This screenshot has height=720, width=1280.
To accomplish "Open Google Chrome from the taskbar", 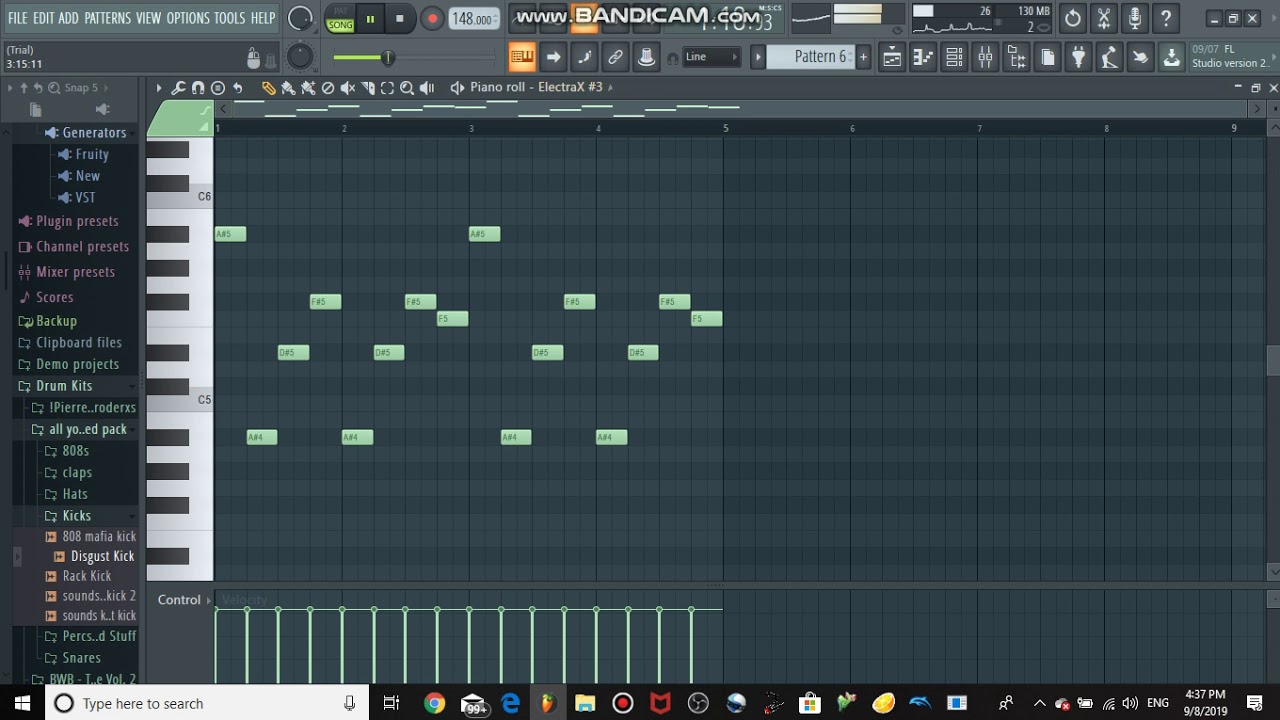I will [434, 703].
